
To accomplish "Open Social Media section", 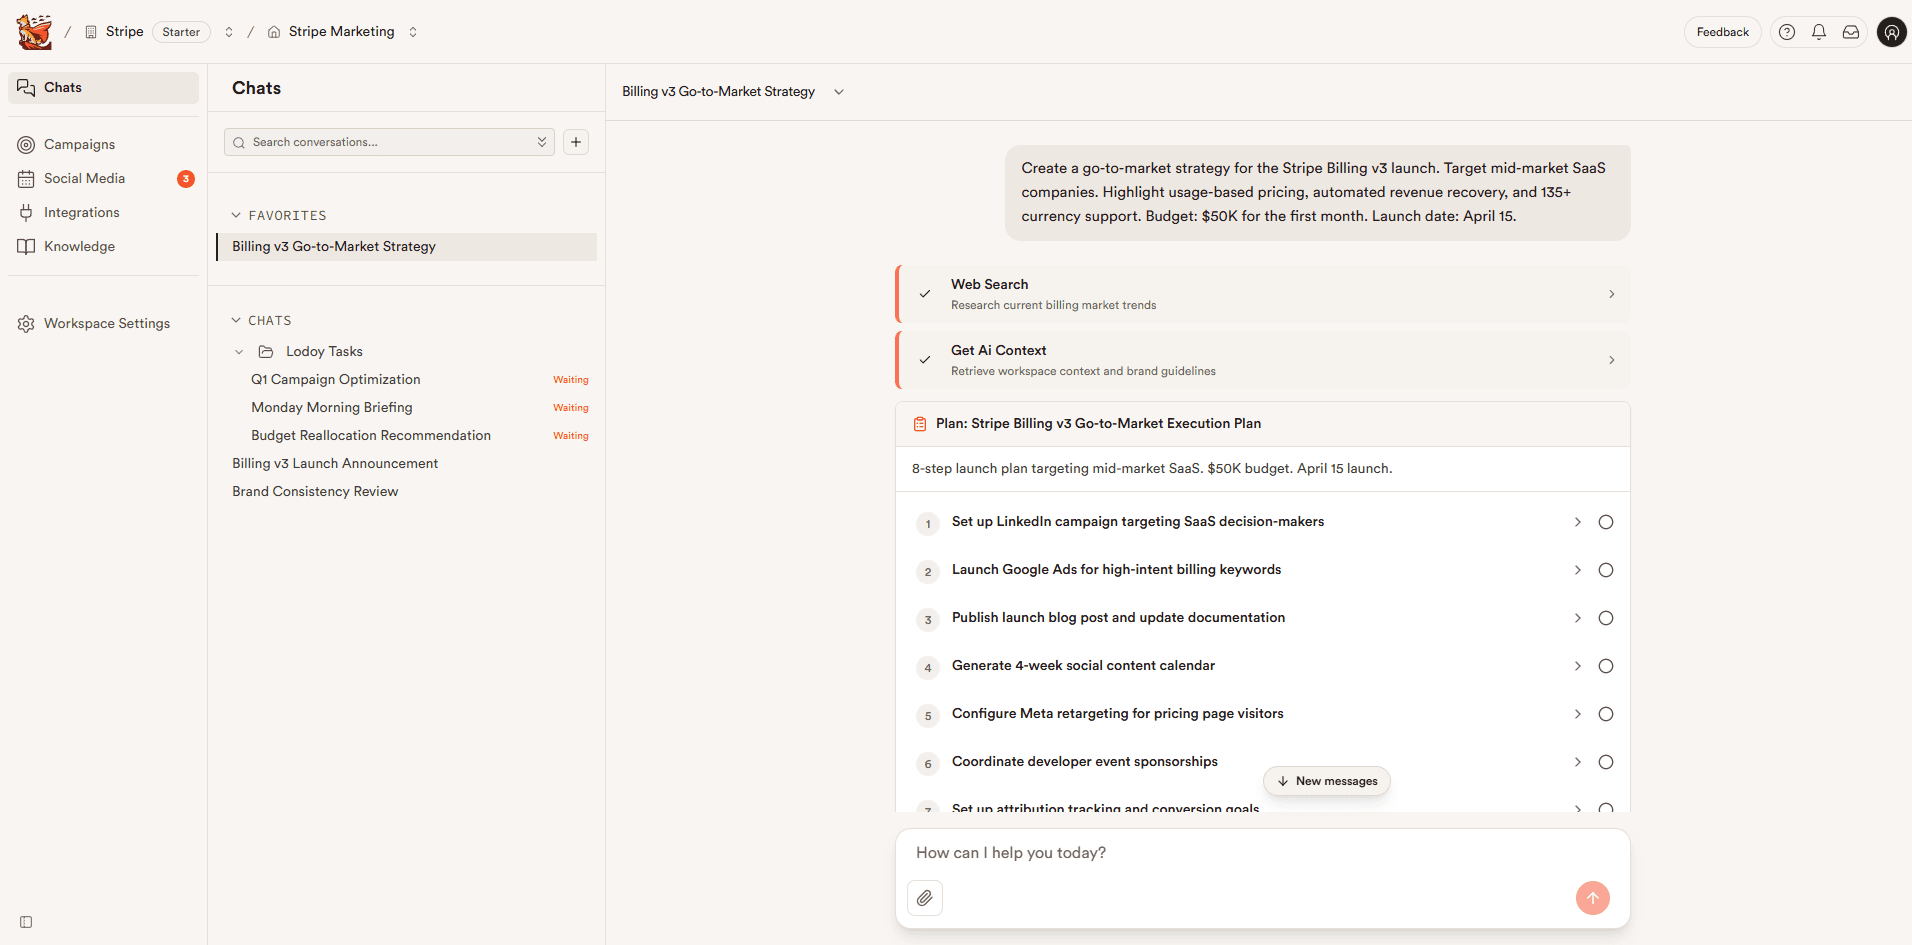I will [84, 179].
